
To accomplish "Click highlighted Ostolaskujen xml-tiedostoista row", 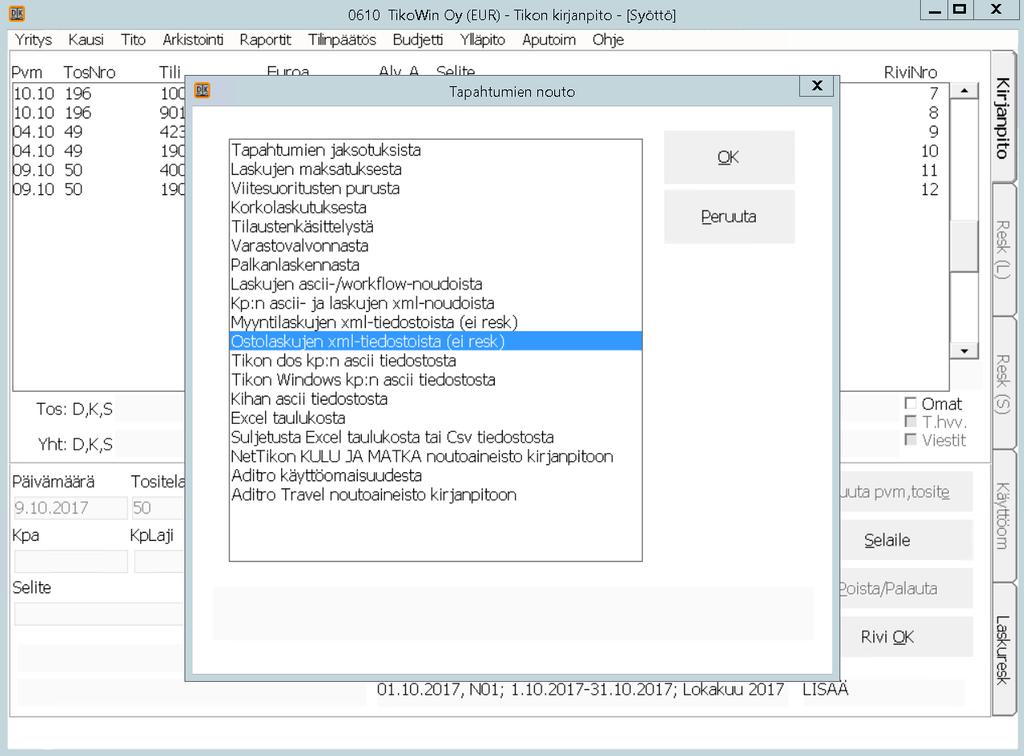I will coord(436,341).
